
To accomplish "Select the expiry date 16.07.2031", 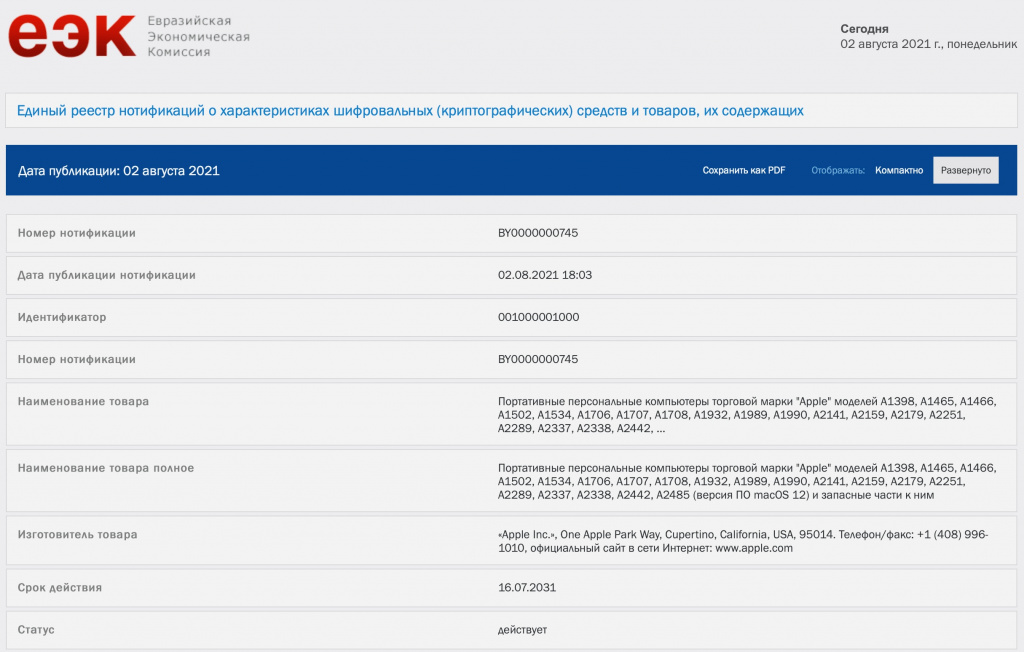I will click(527, 587).
